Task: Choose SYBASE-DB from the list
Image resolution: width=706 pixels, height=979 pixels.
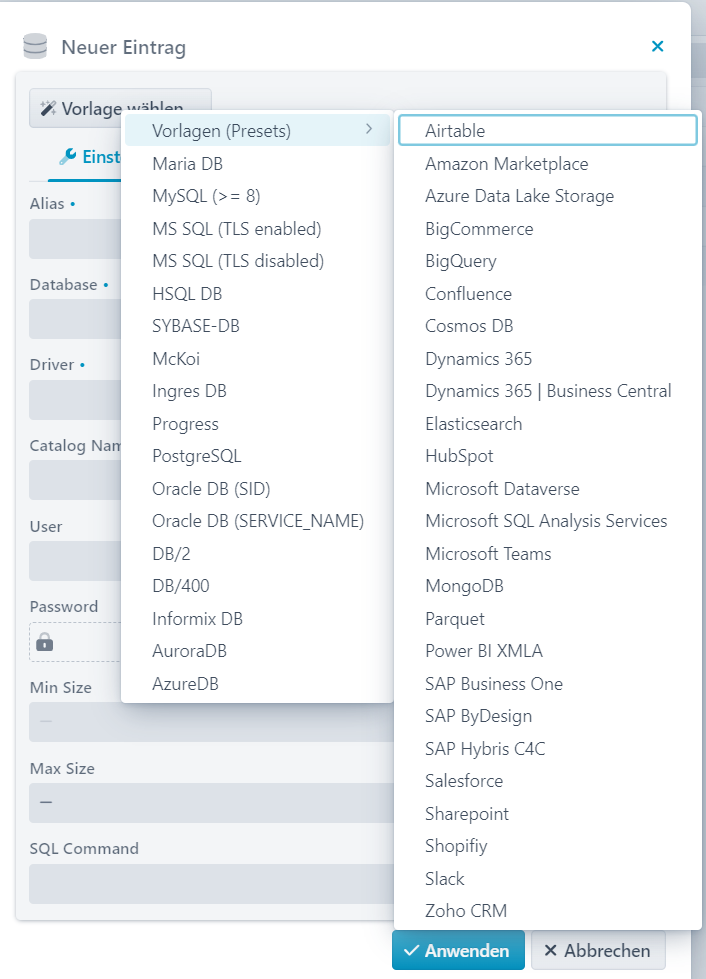Action: tap(257, 326)
